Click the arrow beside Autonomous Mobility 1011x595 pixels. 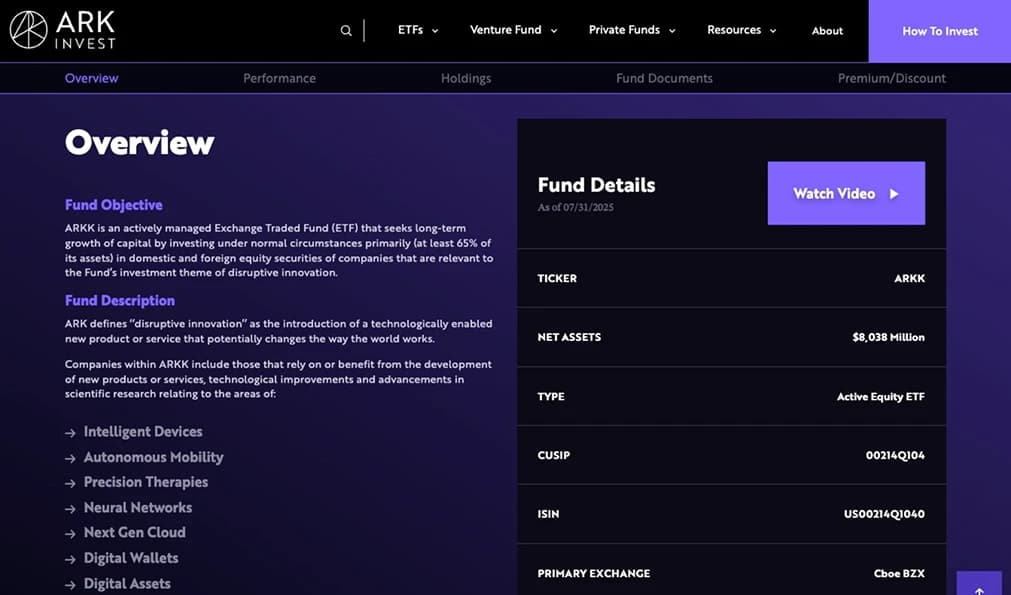70,458
